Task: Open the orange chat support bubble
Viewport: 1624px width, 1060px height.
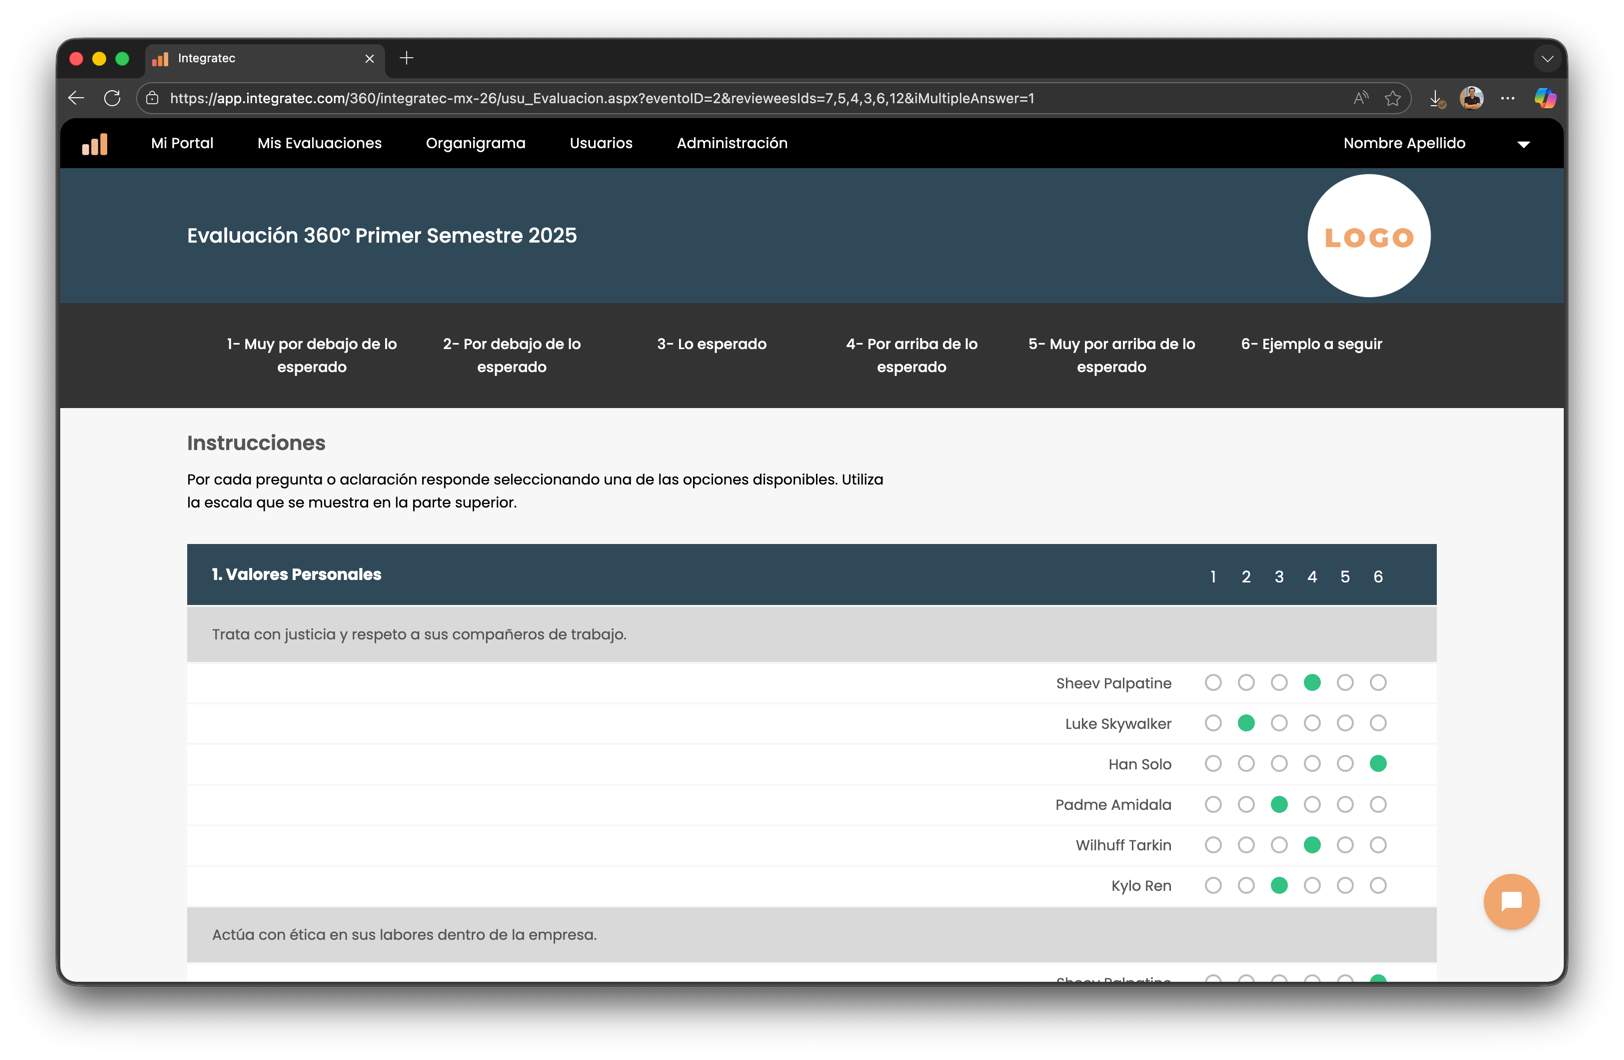Action: [1510, 901]
